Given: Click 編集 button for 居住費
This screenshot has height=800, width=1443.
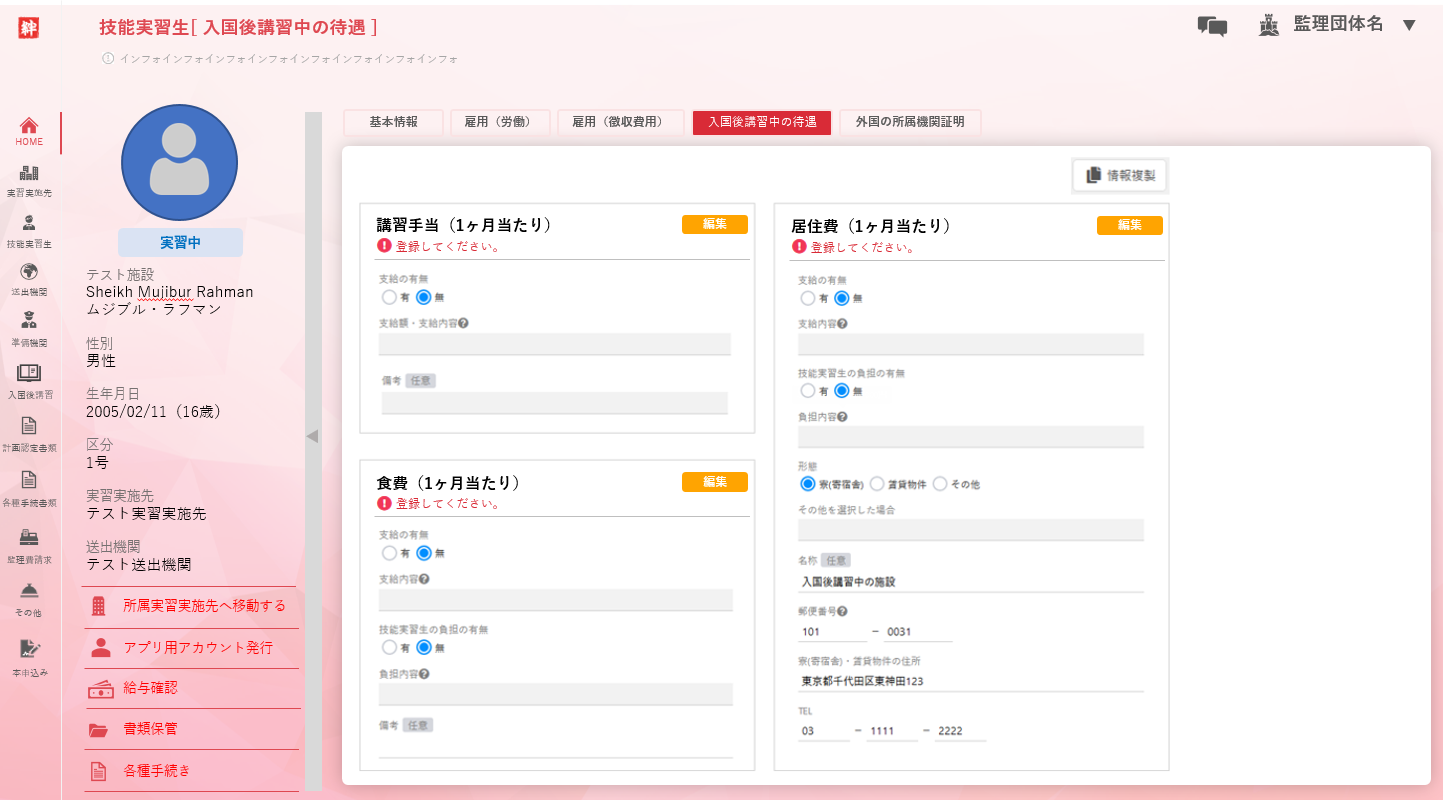Looking at the screenshot, I should [1129, 225].
